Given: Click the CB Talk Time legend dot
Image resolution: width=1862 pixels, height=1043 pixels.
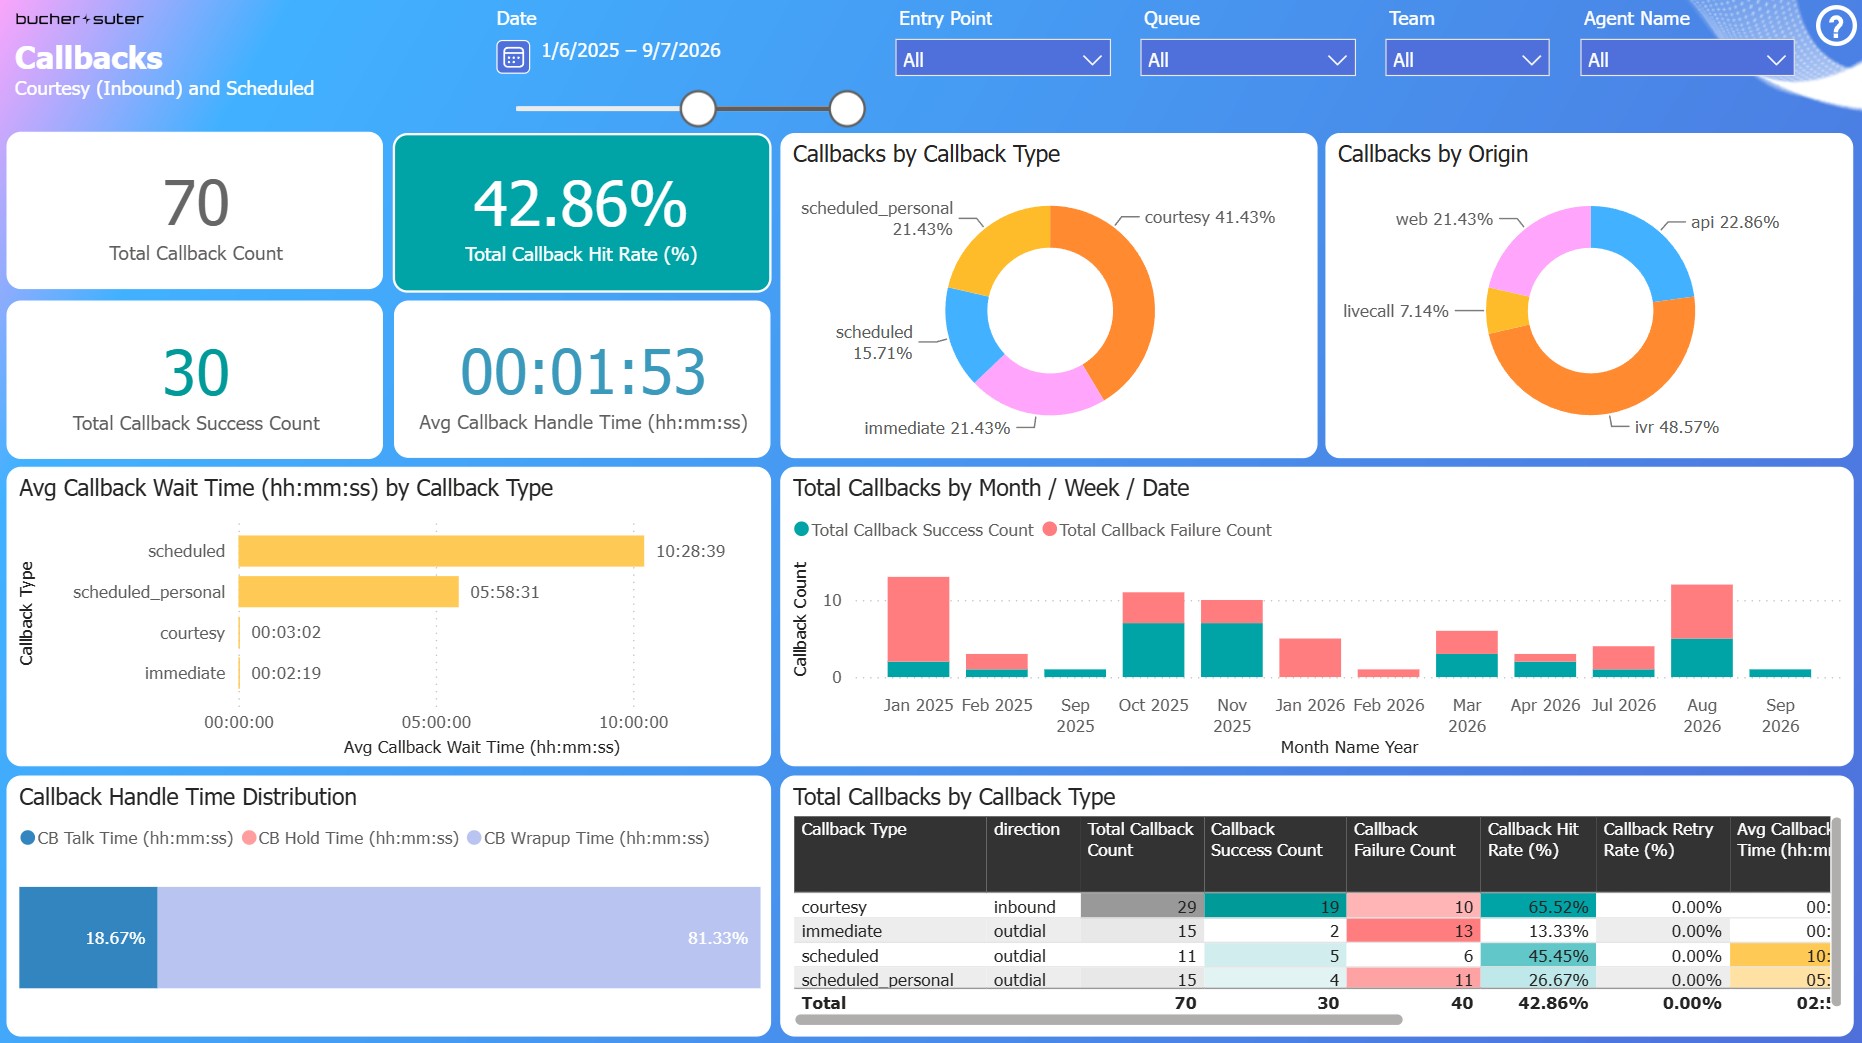Looking at the screenshot, I should [28, 838].
